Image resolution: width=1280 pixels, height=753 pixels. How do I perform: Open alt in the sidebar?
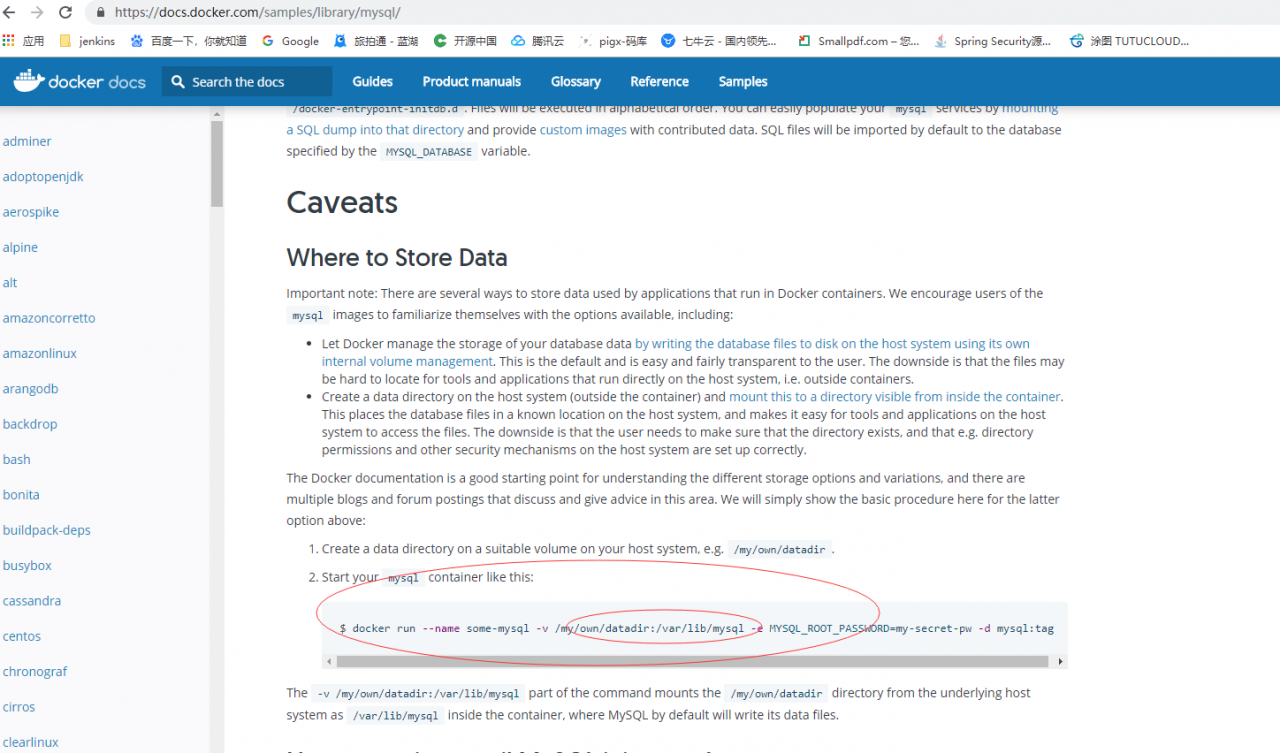(10, 282)
